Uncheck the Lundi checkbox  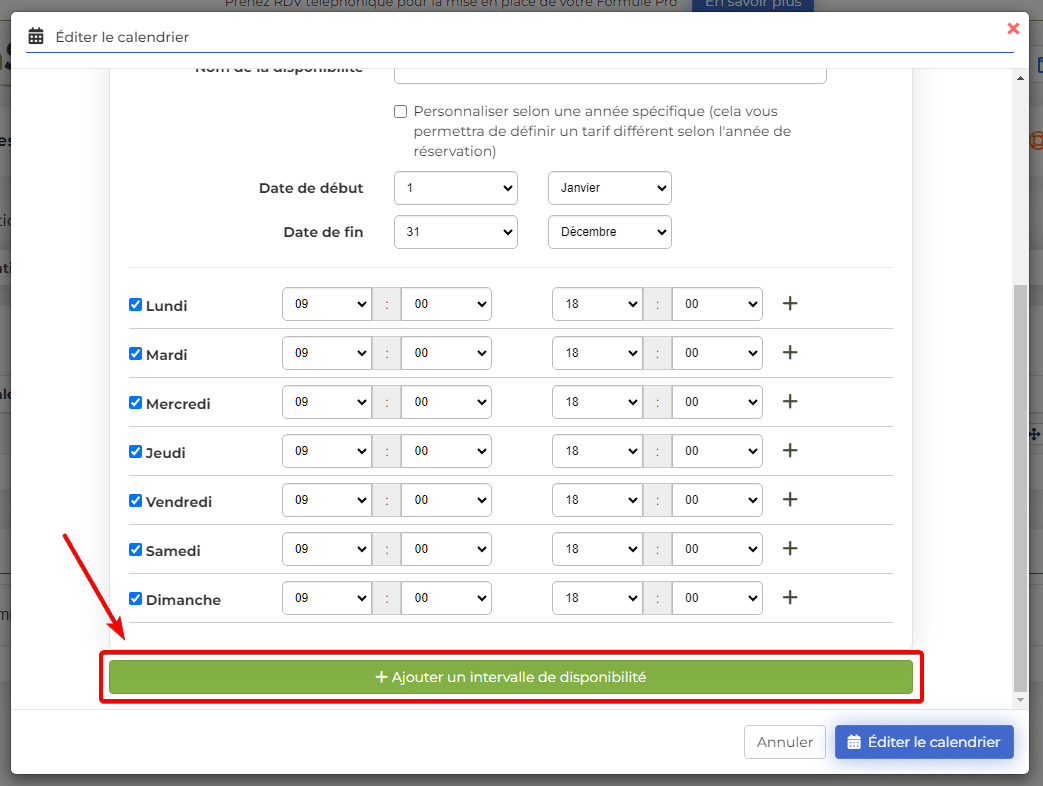click(x=136, y=305)
